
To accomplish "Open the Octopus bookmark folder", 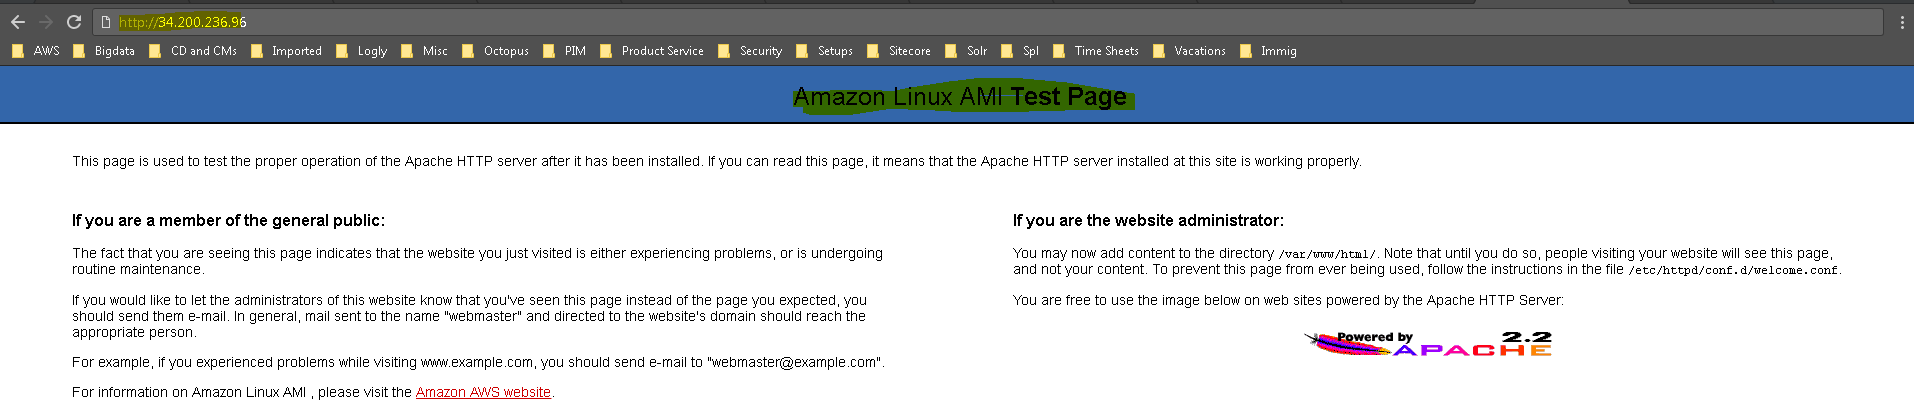I will click(496, 51).
